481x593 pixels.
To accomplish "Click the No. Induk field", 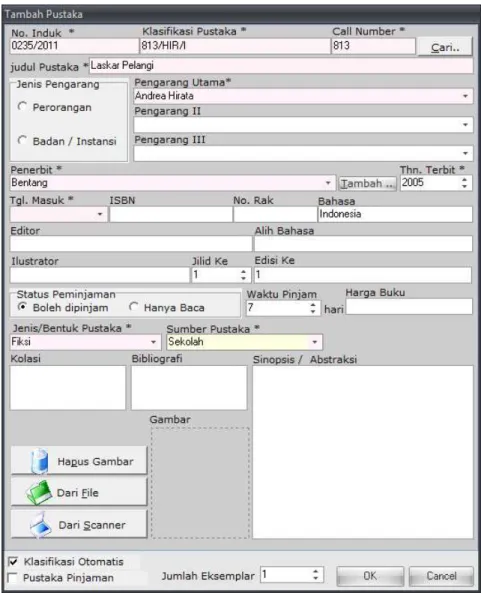I will (x=74, y=46).
